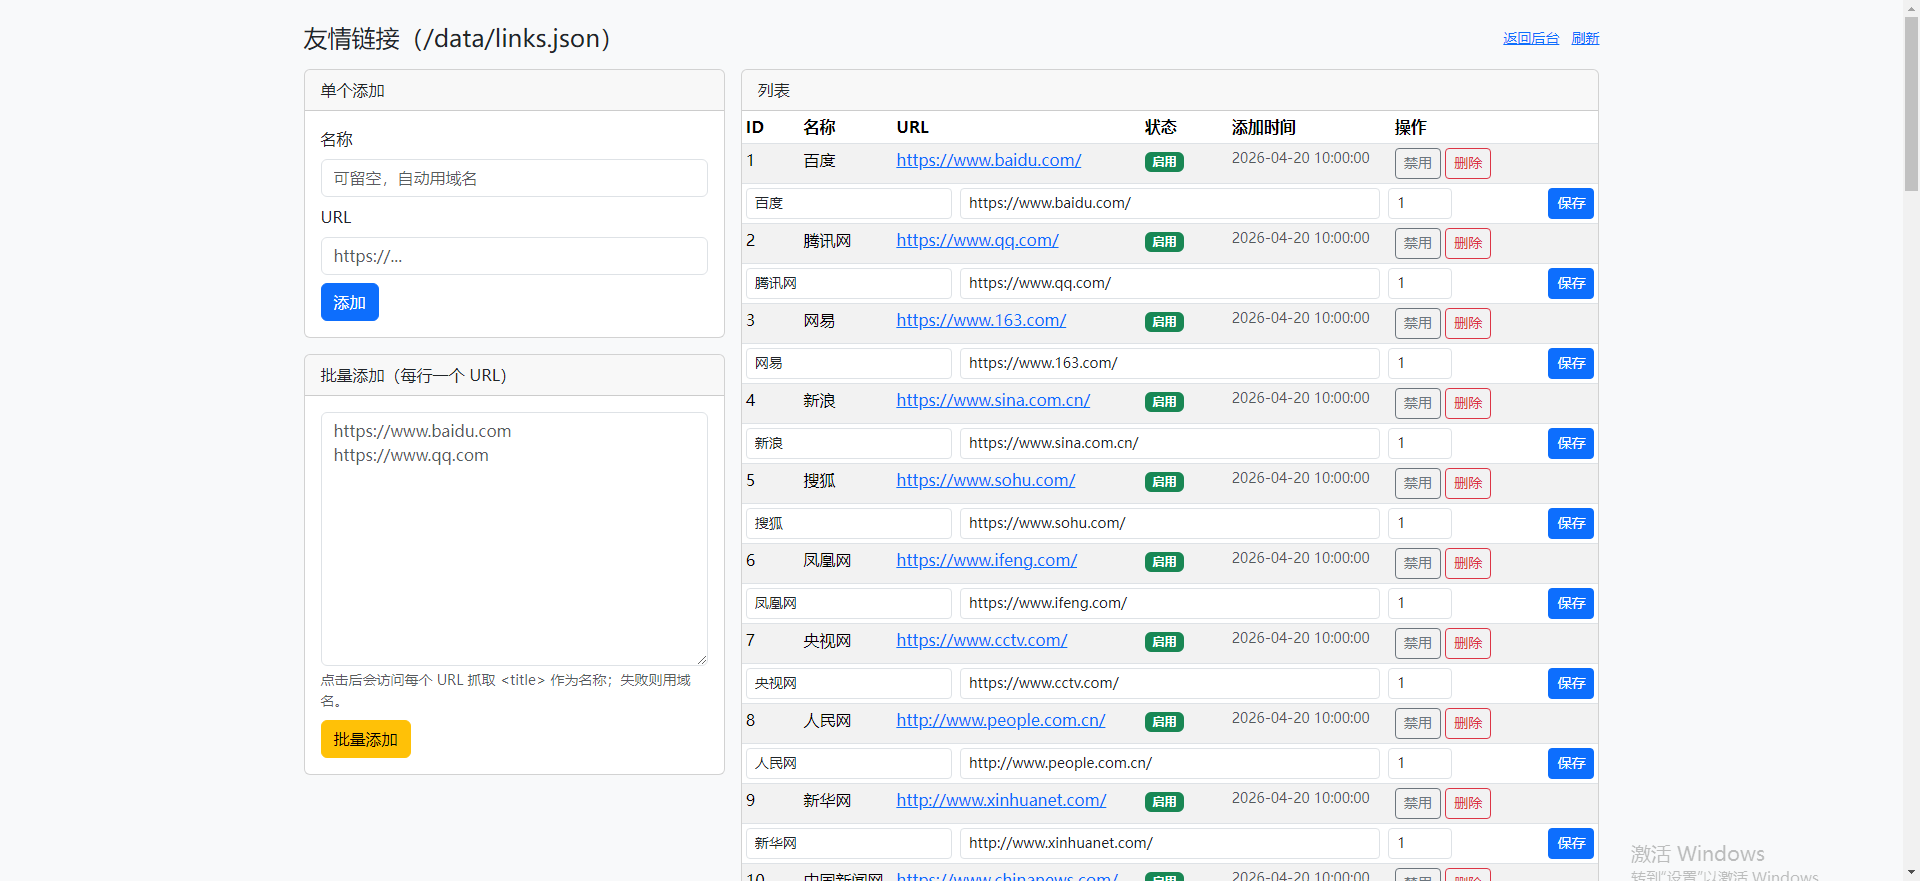This screenshot has height=881, width=1920.
Task: Click into the batch URL textarea
Action: [x=514, y=538]
